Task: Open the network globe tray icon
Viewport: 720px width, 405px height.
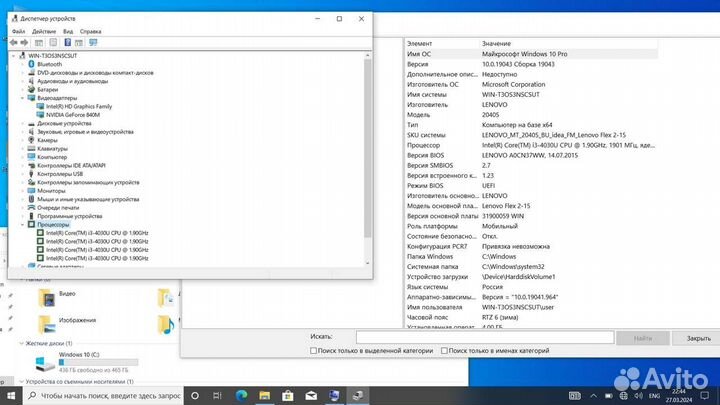Action: (x=624, y=395)
